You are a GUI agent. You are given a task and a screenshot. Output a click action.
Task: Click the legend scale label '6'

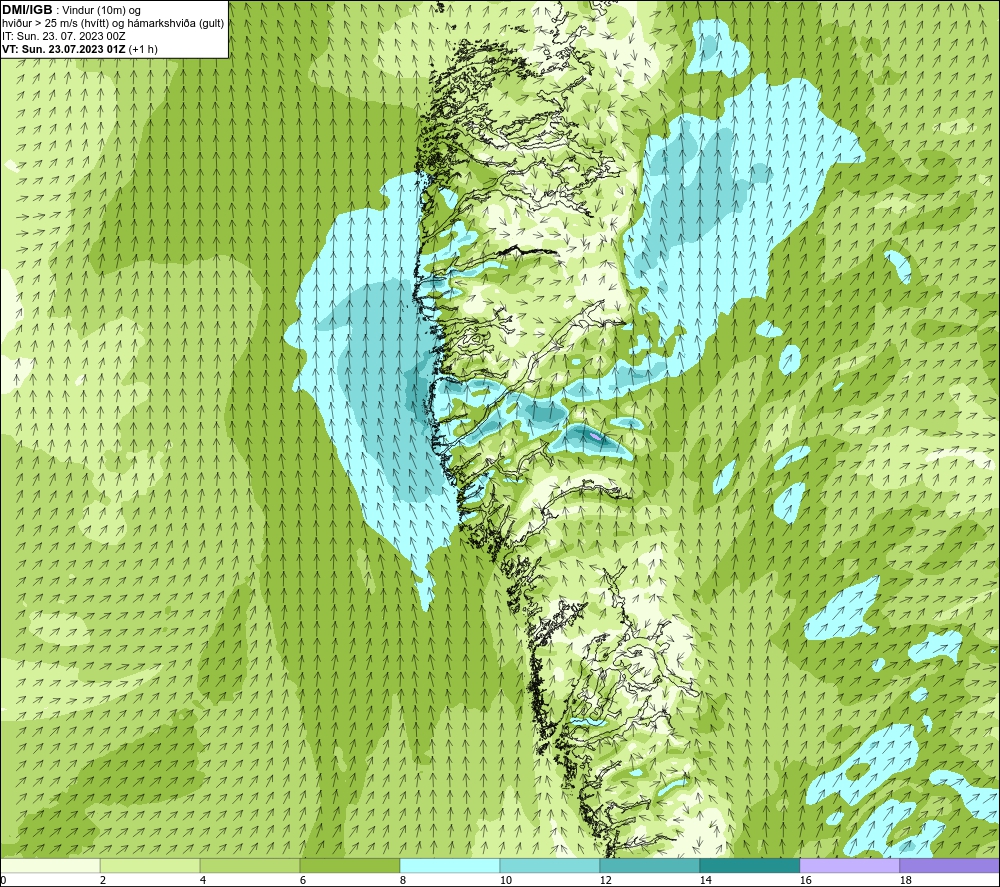pos(303,880)
